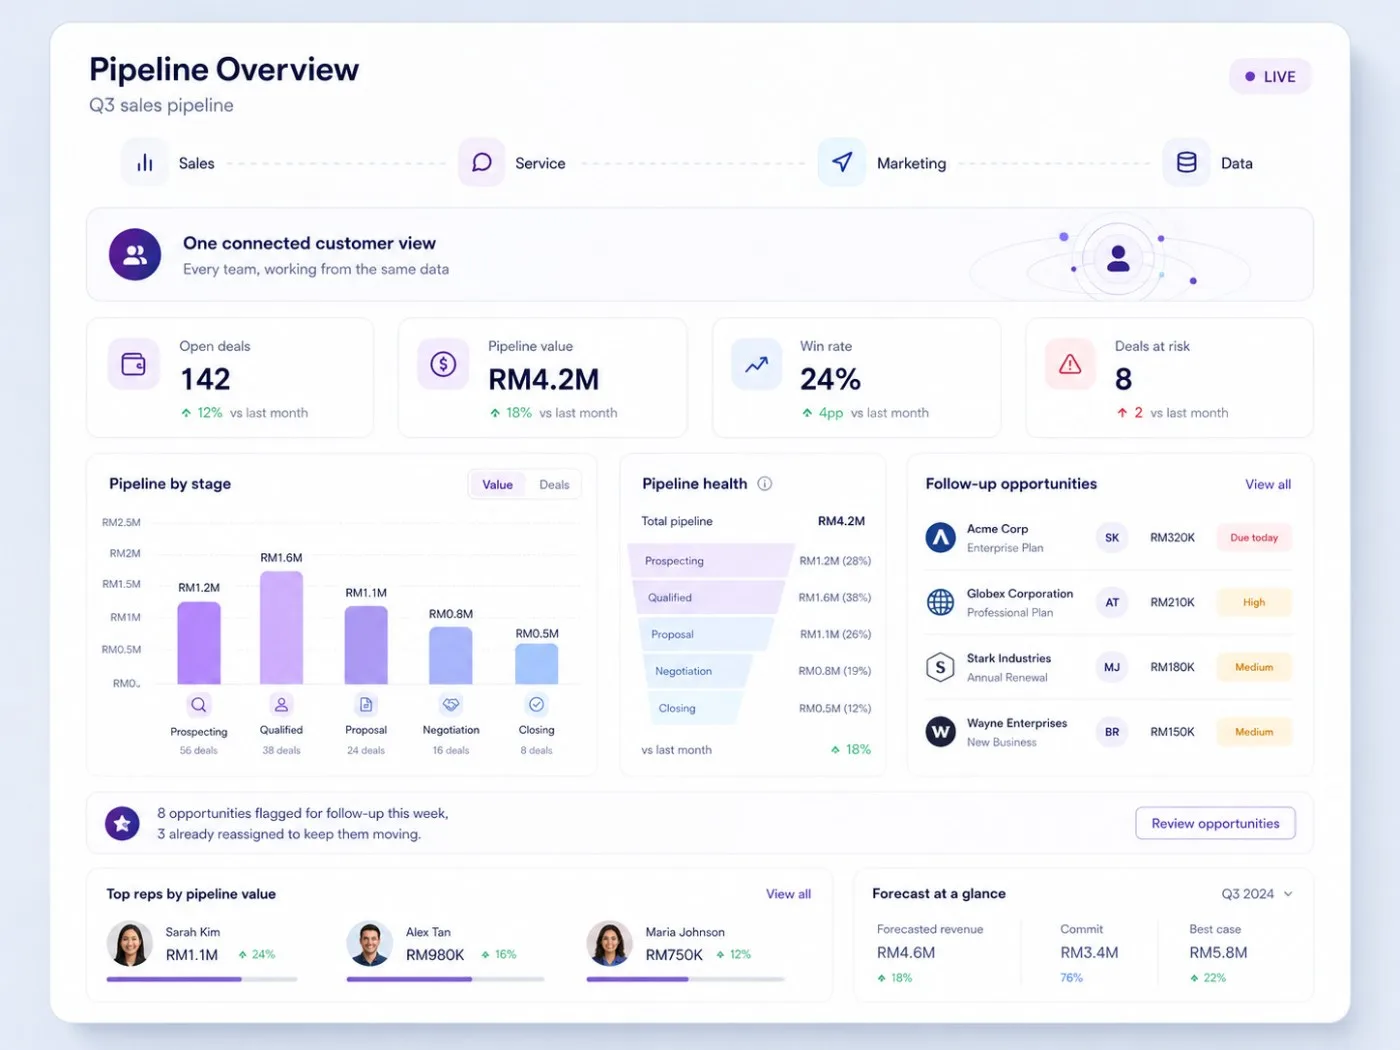Click the Win rate trend arrow icon
Viewport: 1400px width, 1050px height.
(757, 364)
